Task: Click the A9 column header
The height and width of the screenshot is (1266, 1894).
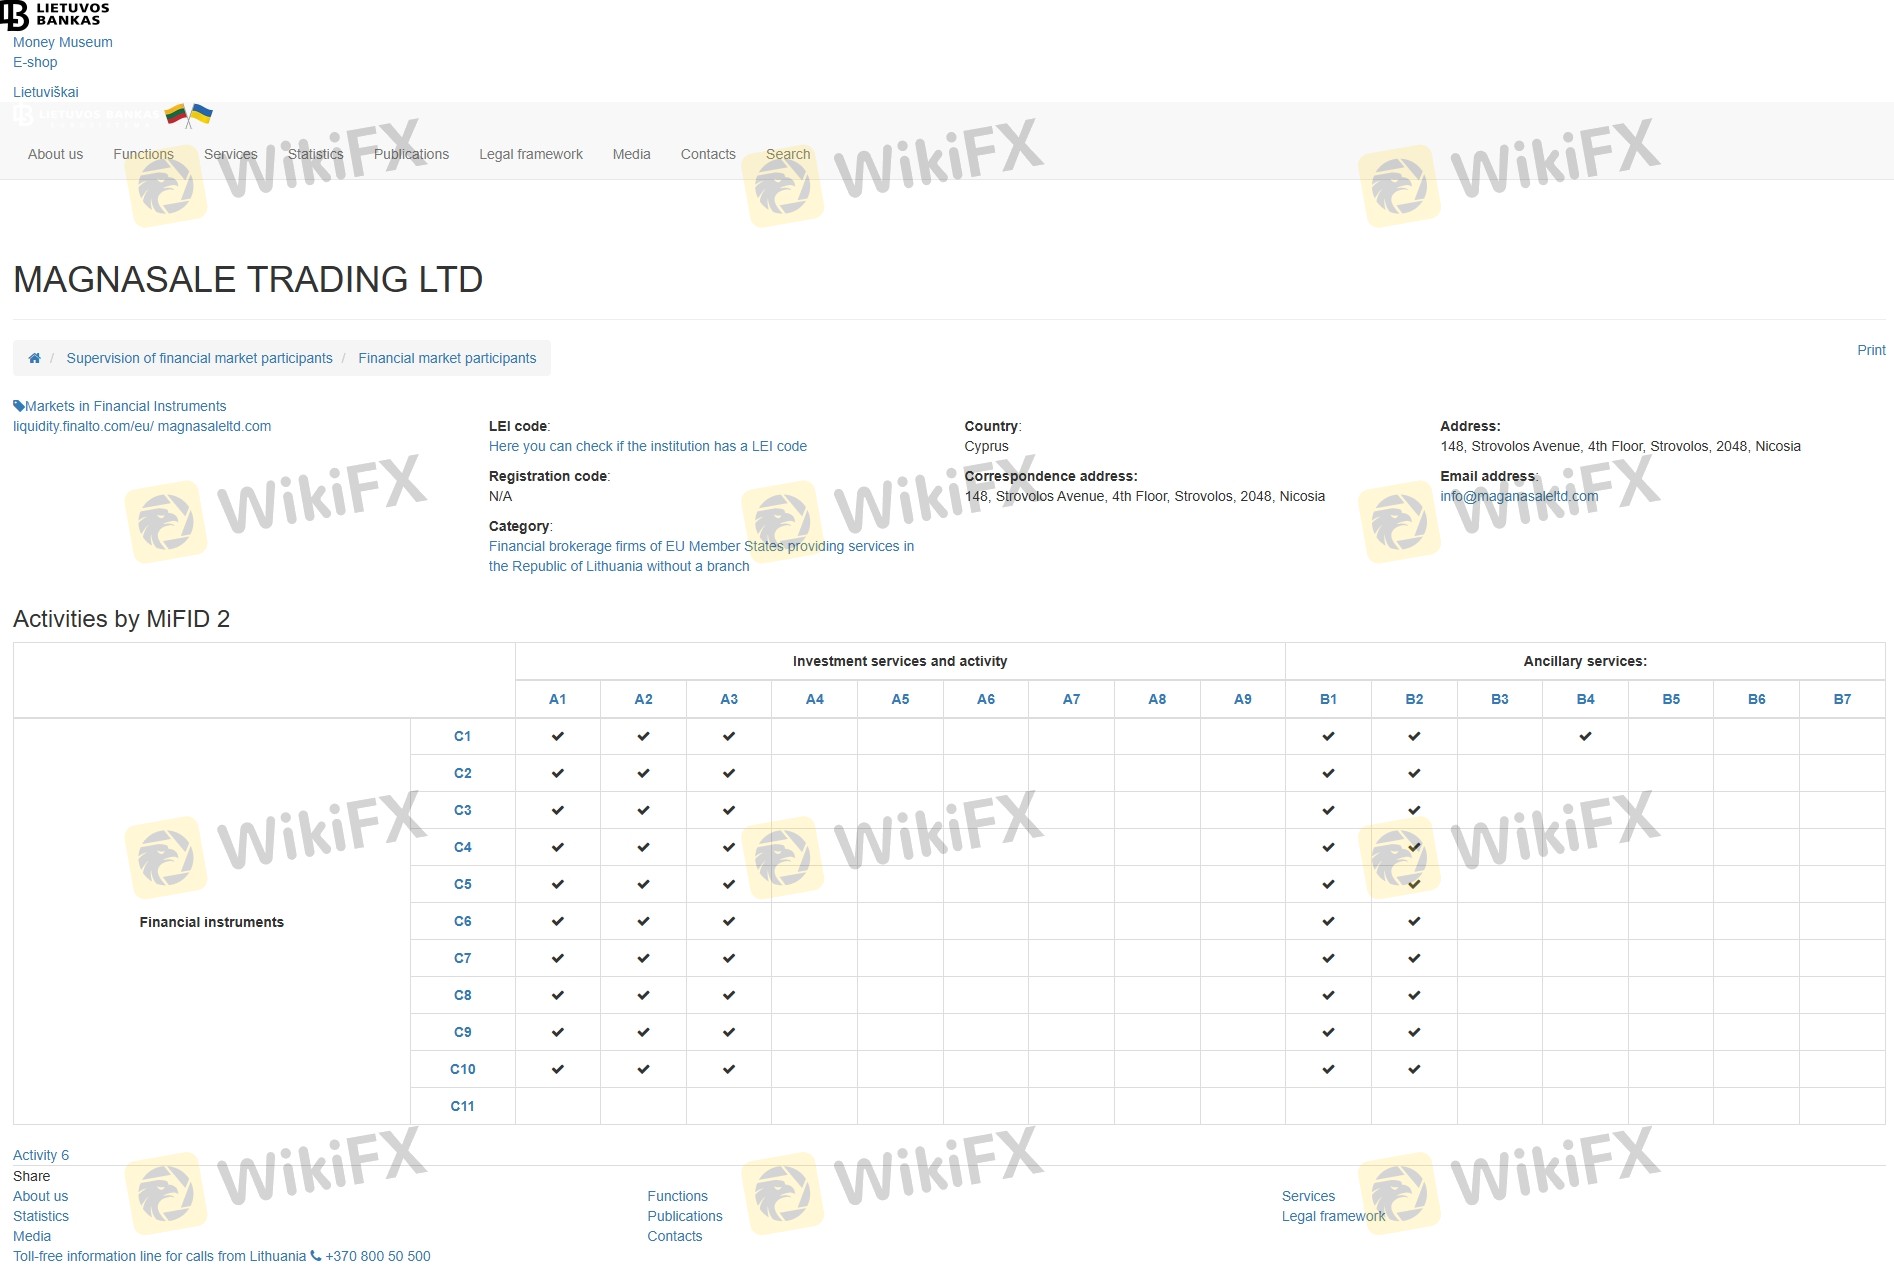Action: point(1243,699)
